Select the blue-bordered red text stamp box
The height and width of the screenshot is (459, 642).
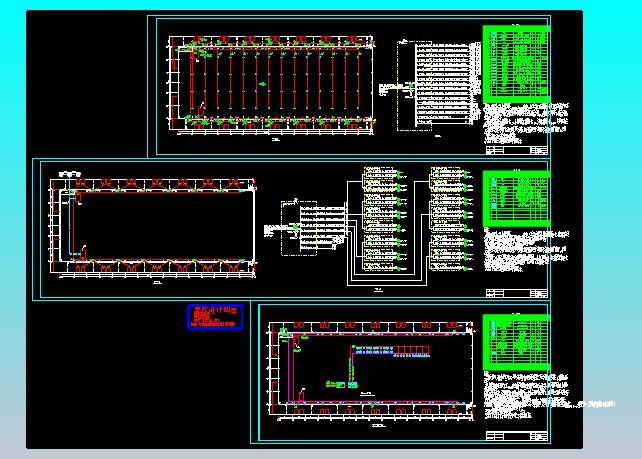tap(215, 317)
